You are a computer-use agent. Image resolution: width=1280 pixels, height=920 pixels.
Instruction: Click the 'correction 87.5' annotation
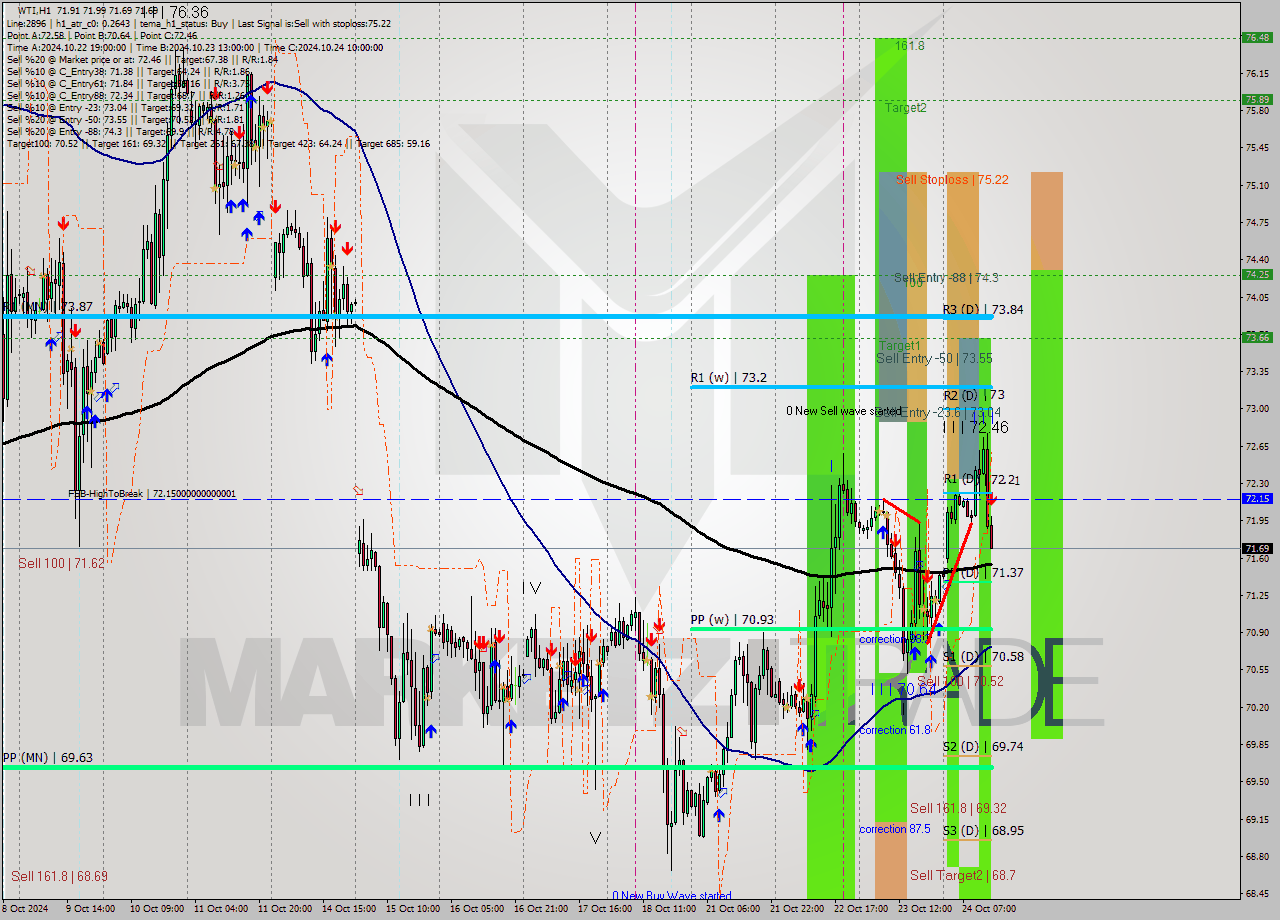(895, 829)
